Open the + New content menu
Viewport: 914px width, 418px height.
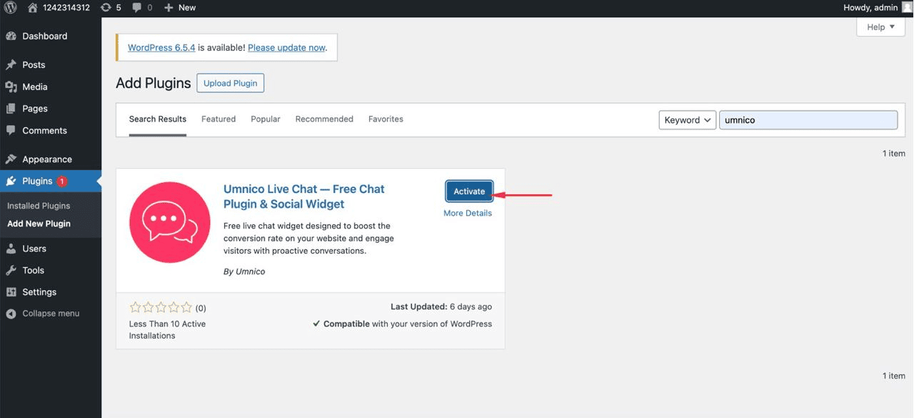click(180, 7)
